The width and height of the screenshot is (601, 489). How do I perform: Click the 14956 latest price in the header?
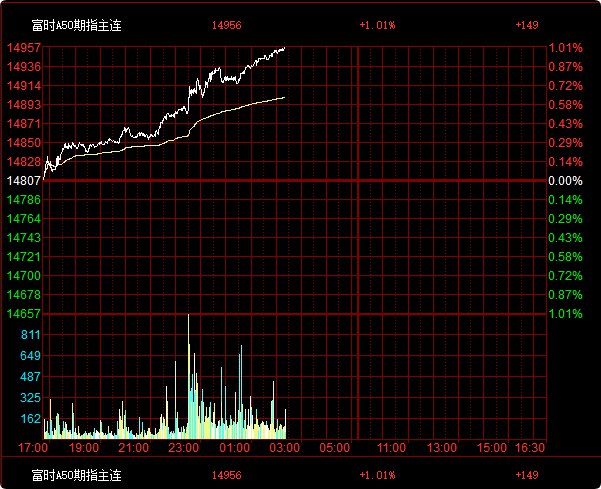click(x=227, y=24)
